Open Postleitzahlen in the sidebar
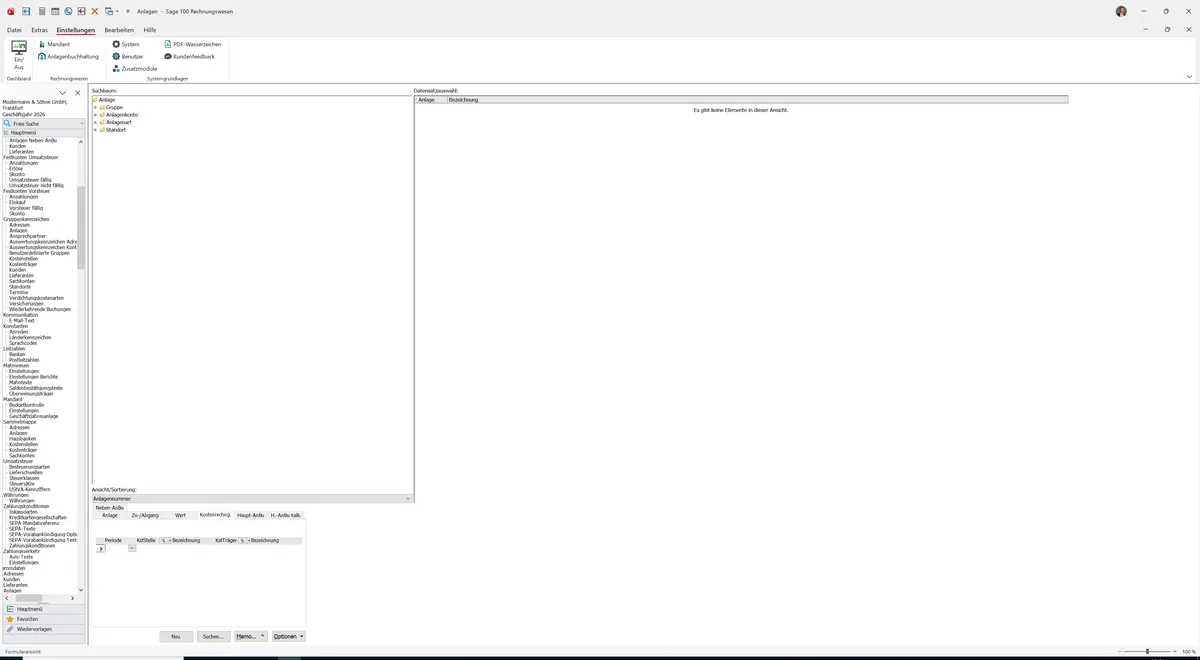Image resolution: width=1200 pixels, height=660 pixels. click(24, 360)
